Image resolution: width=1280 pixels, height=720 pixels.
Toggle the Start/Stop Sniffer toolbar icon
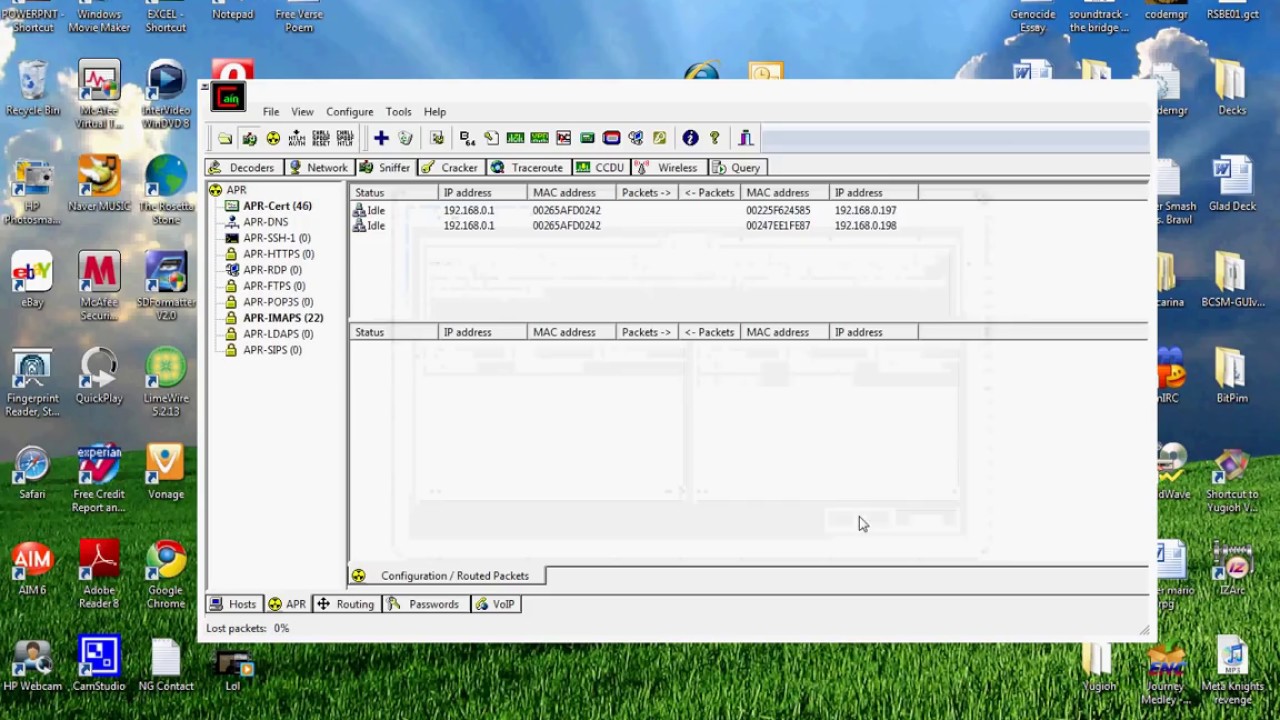(249, 138)
